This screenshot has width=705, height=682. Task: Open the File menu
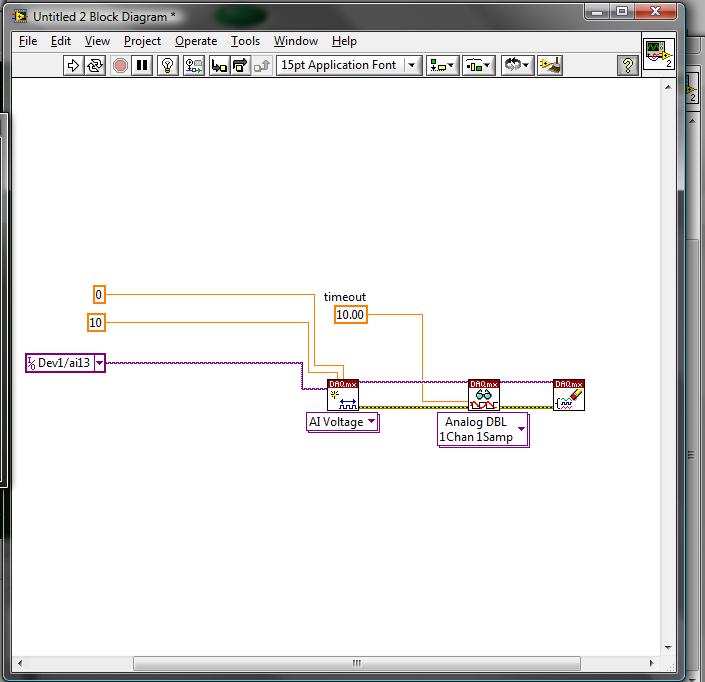click(x=28, y=41)
